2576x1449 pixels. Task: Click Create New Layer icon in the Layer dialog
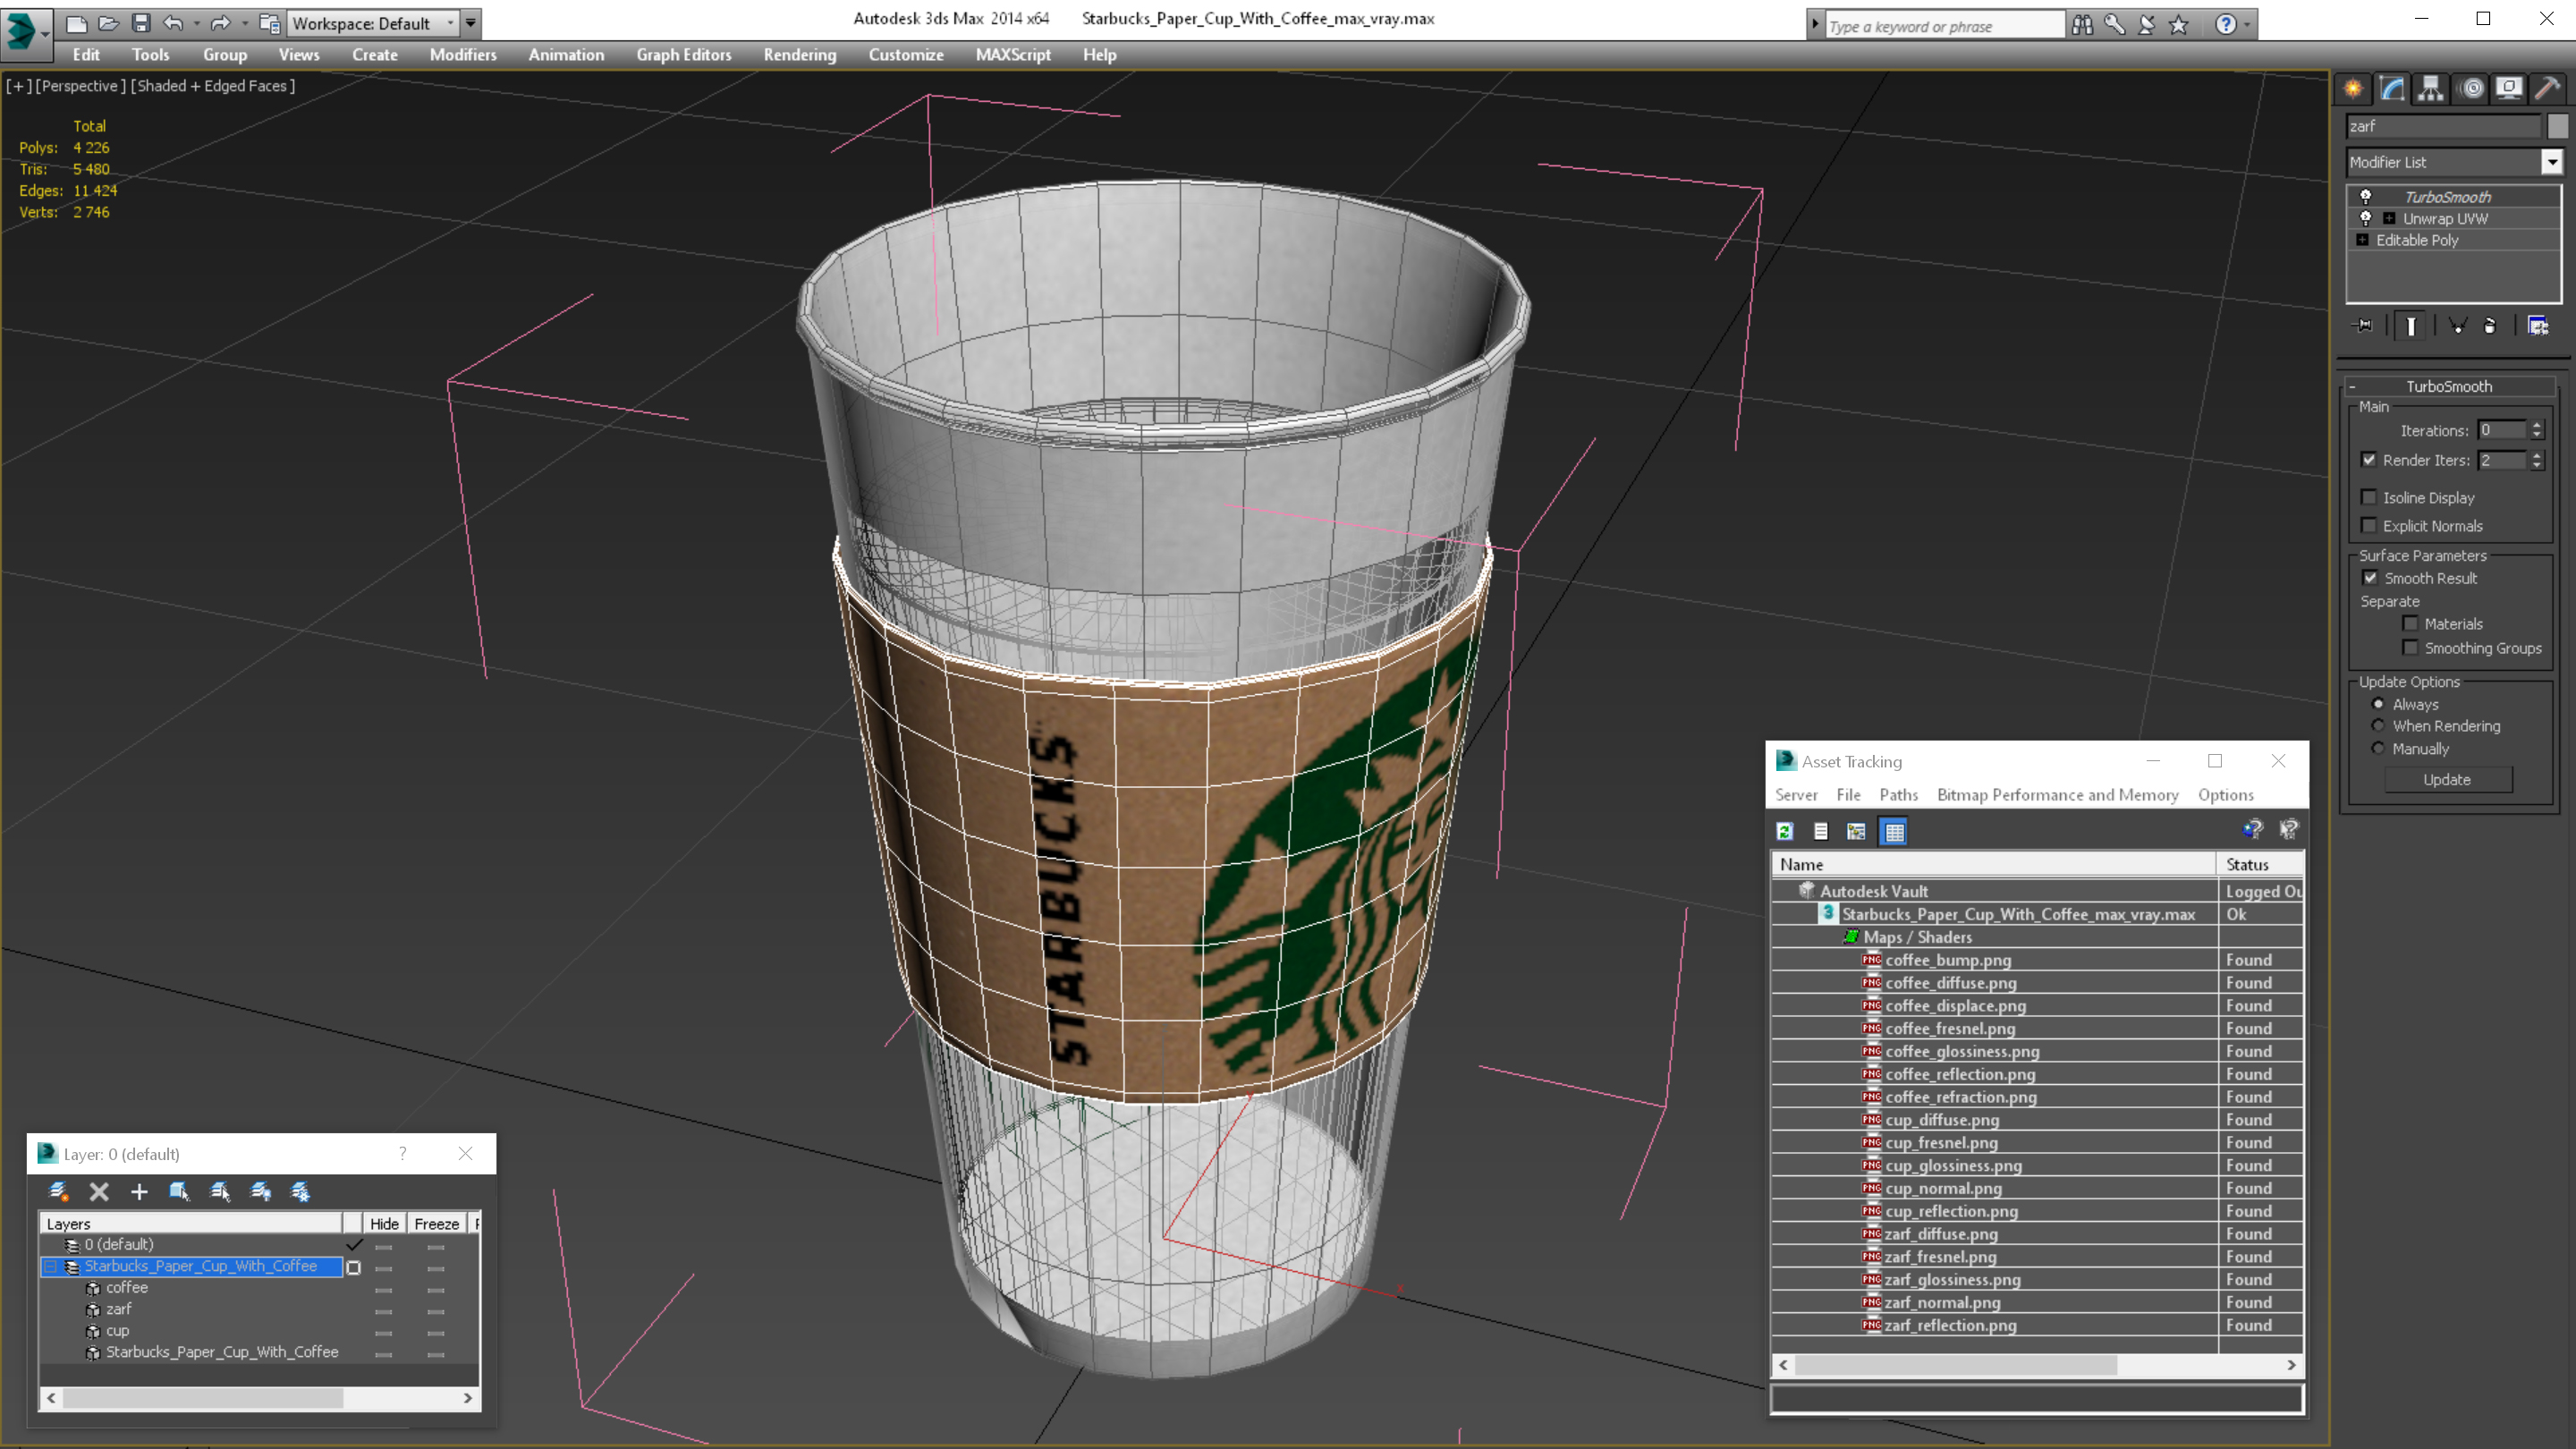tap(58, 1191)
